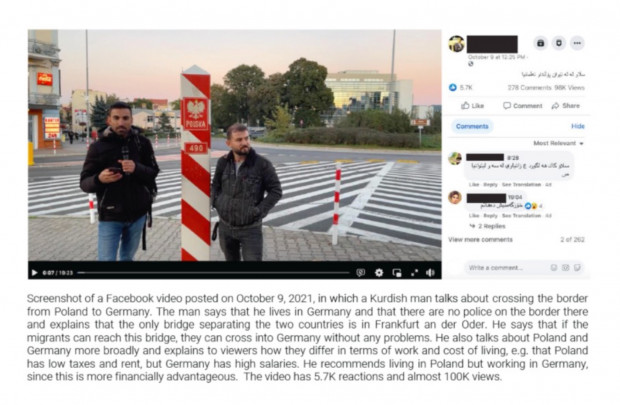Seek on the video progress bar
The image size is (620, 405).
click(x=214, y=273)
